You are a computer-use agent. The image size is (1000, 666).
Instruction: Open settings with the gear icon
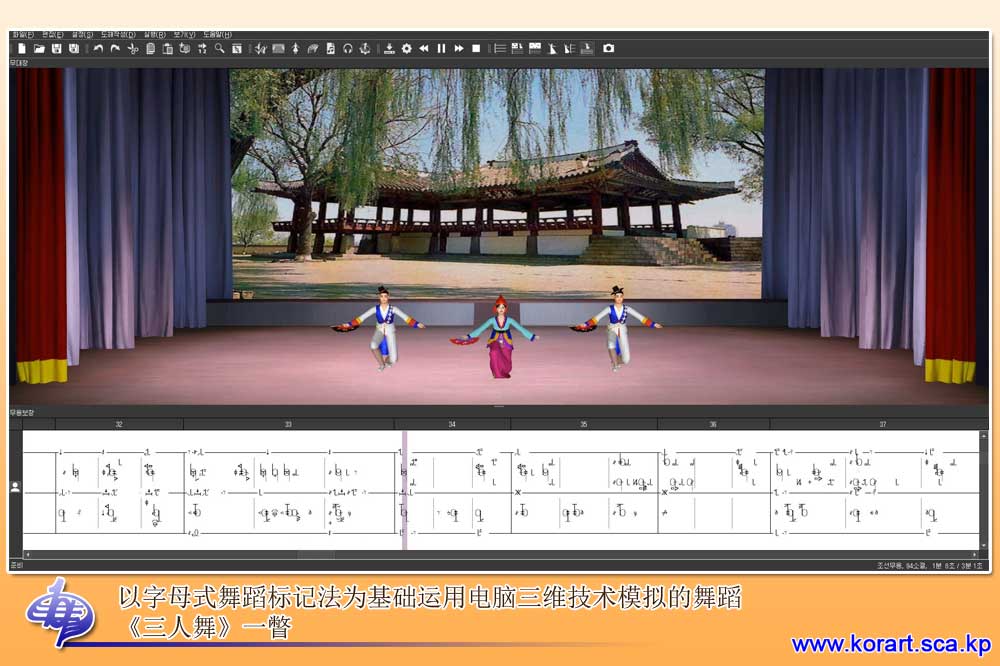click(x=406, y=48)
